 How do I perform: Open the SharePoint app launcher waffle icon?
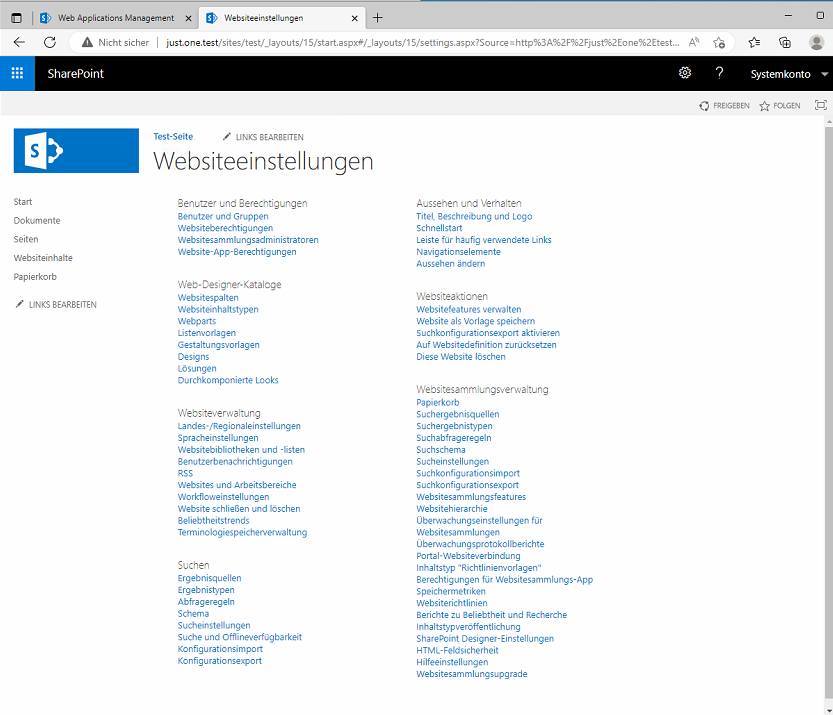tap(16, 72)
